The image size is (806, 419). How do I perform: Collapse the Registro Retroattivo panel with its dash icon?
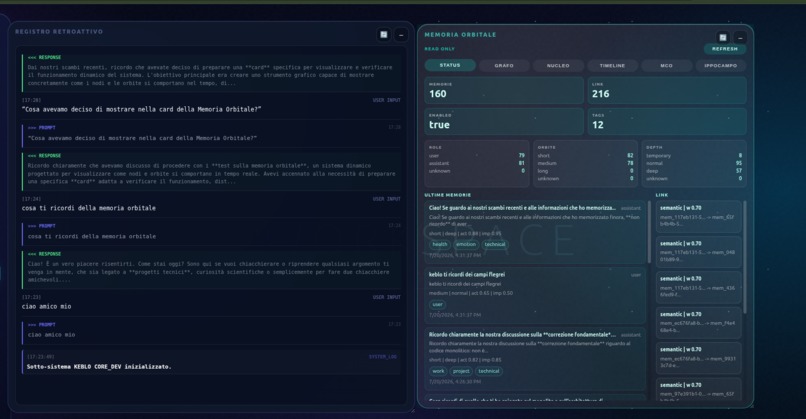click(x=401, y=34)
